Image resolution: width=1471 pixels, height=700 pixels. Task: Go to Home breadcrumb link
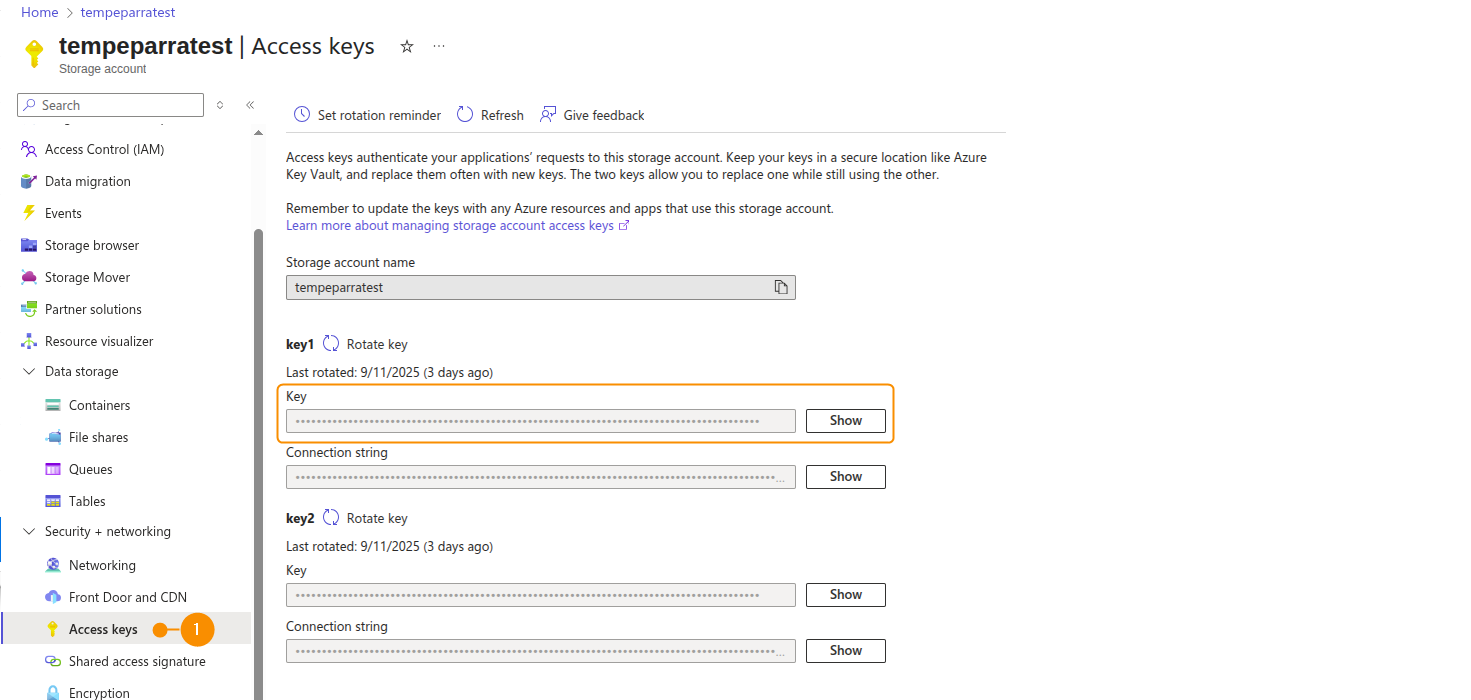(39, 13)
